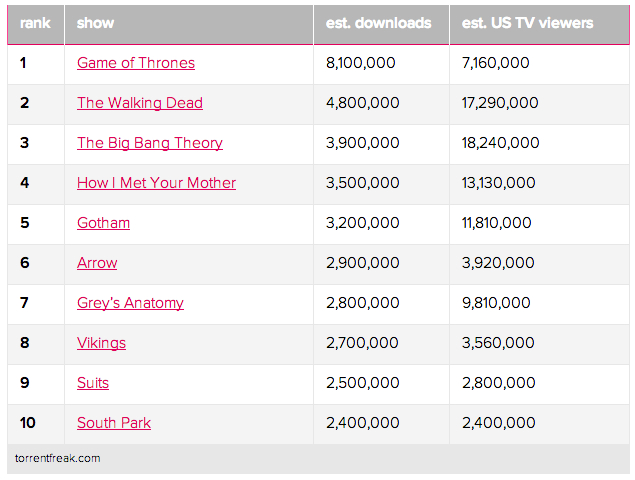The image size is (635, 480).
Task: Click the rank number 10 cell
Action: click(x=27, y=423)
